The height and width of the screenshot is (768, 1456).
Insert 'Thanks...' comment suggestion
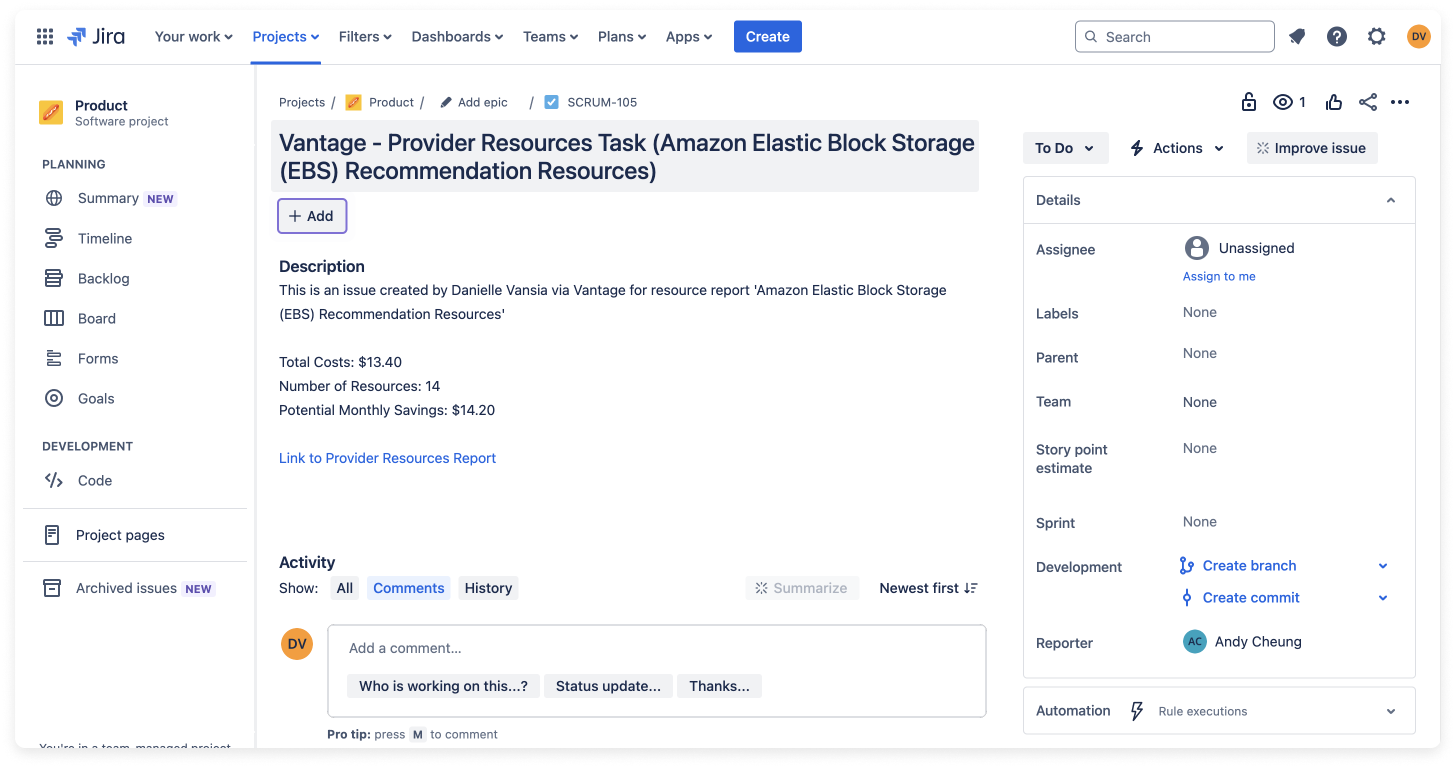(719, 686)
